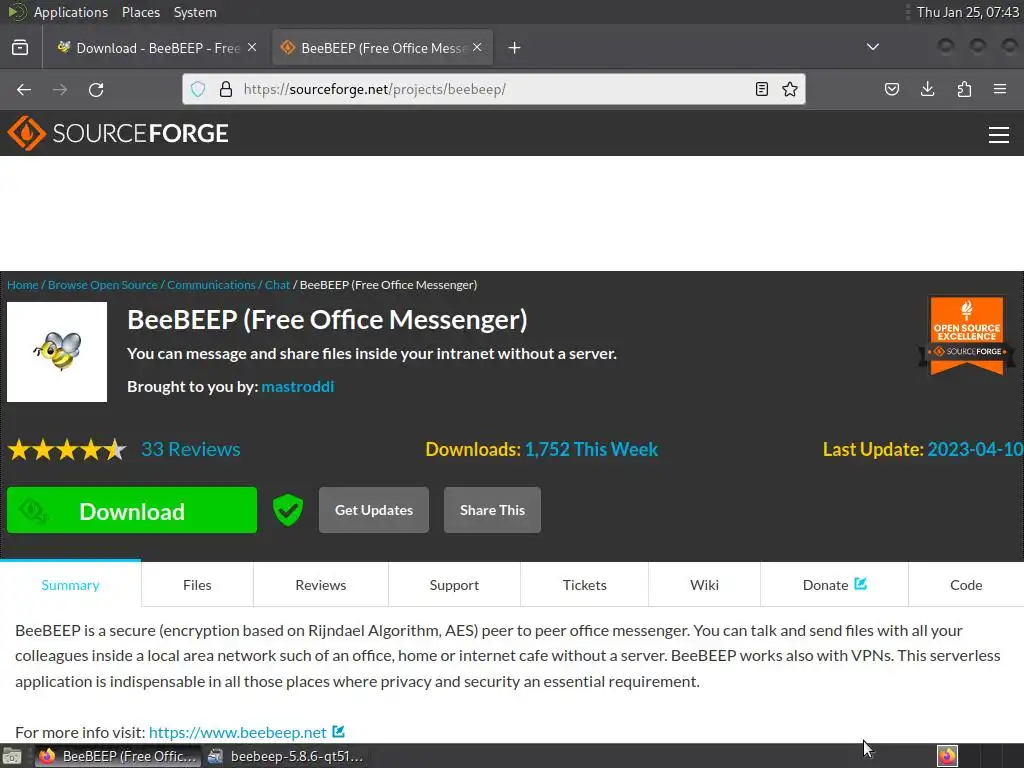Click the show desktop icon in the taskbar

pos(12,756)
